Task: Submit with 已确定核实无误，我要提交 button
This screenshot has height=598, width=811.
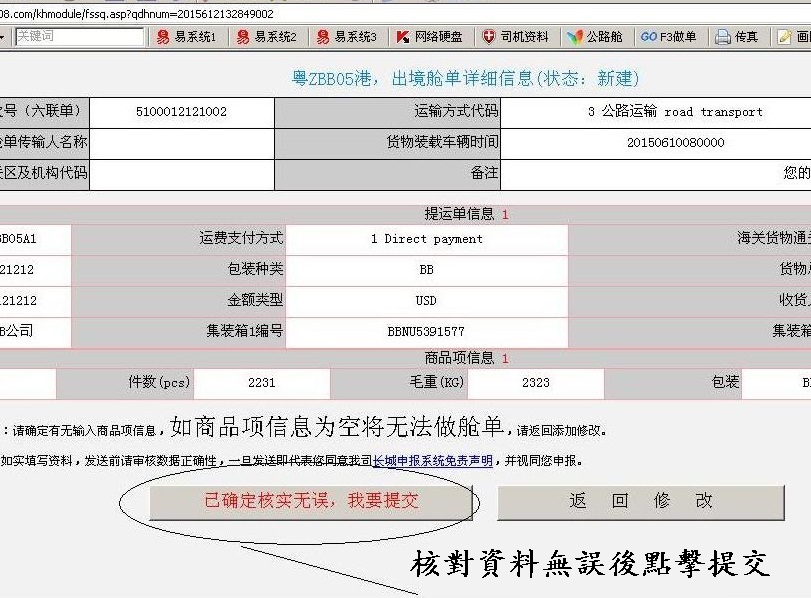Action: click(x=311, y=501)
